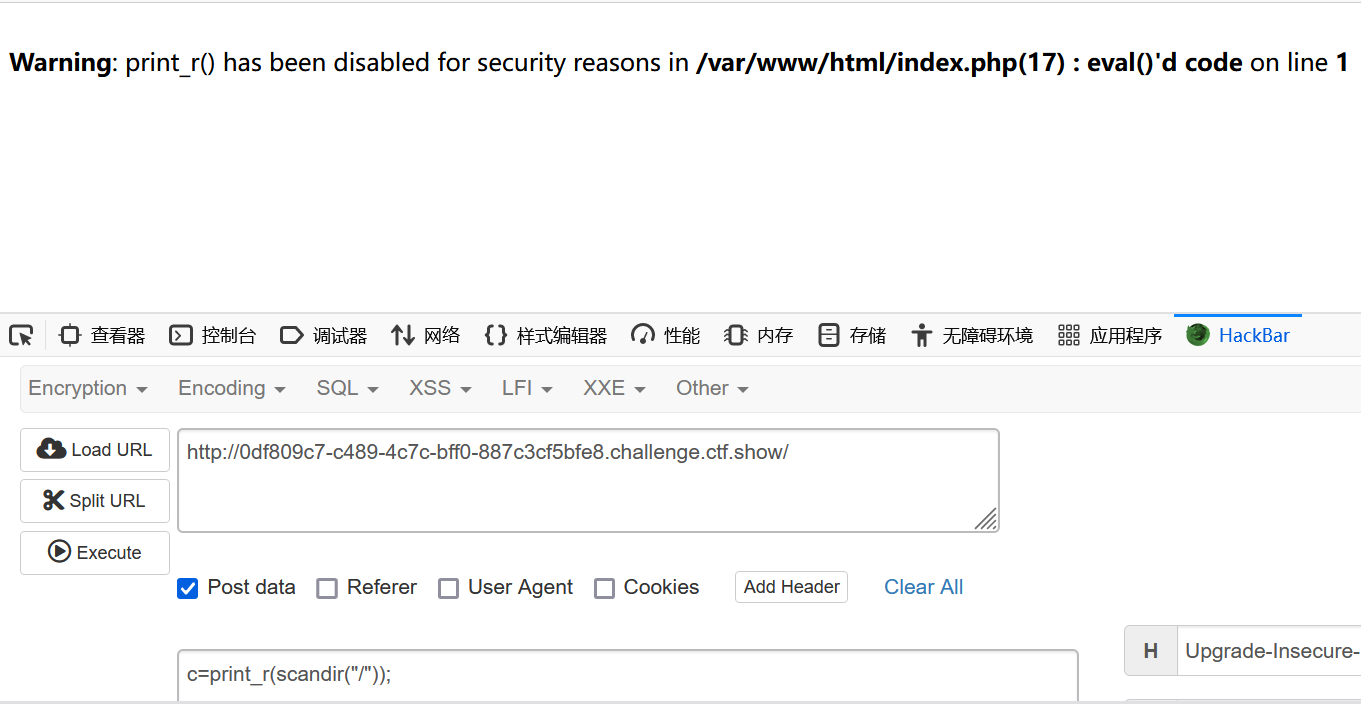Open the Network (网络) panel icon
Viewport: 1361px width, 704px height.
click(x=403, y=336)
